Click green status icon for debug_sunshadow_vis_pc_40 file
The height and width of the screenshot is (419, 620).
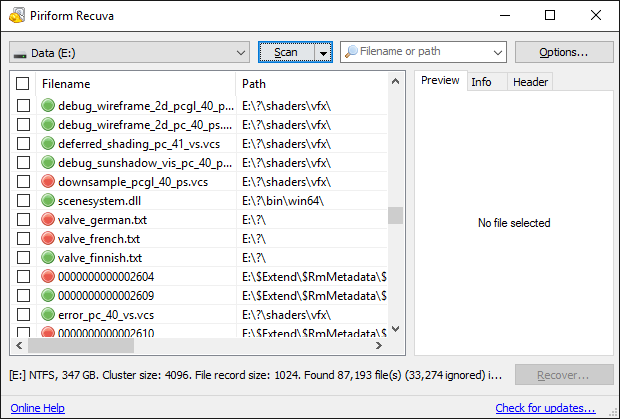point(48,162)
